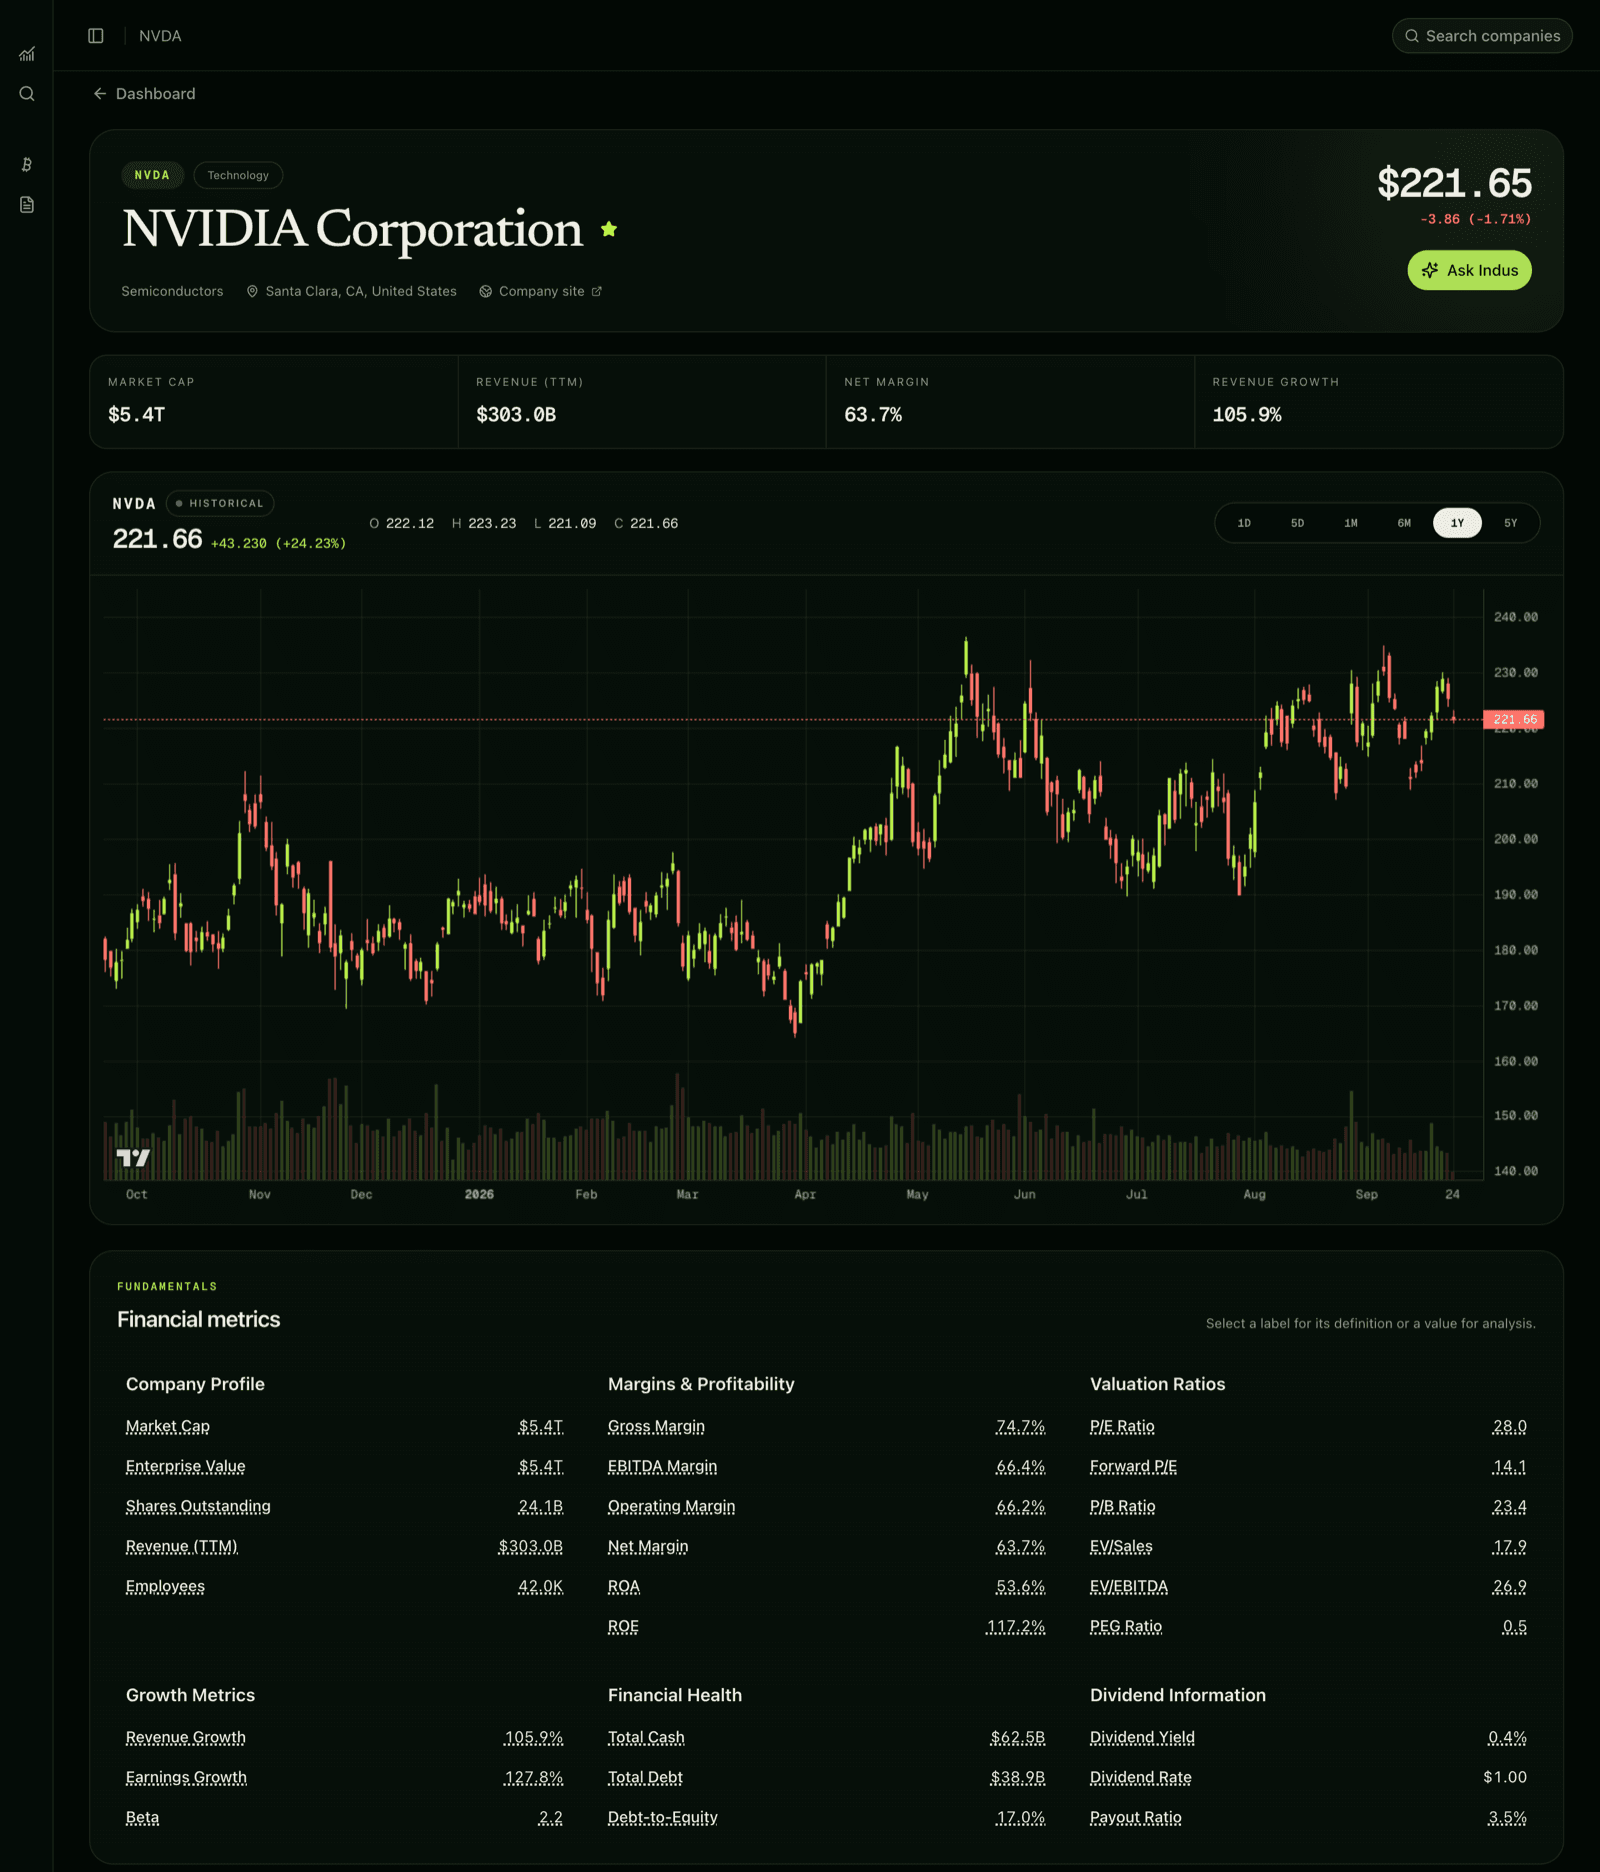Click the NVDA ticker badge
The height and width of the screenshot is (1872, 1600).
152,175
